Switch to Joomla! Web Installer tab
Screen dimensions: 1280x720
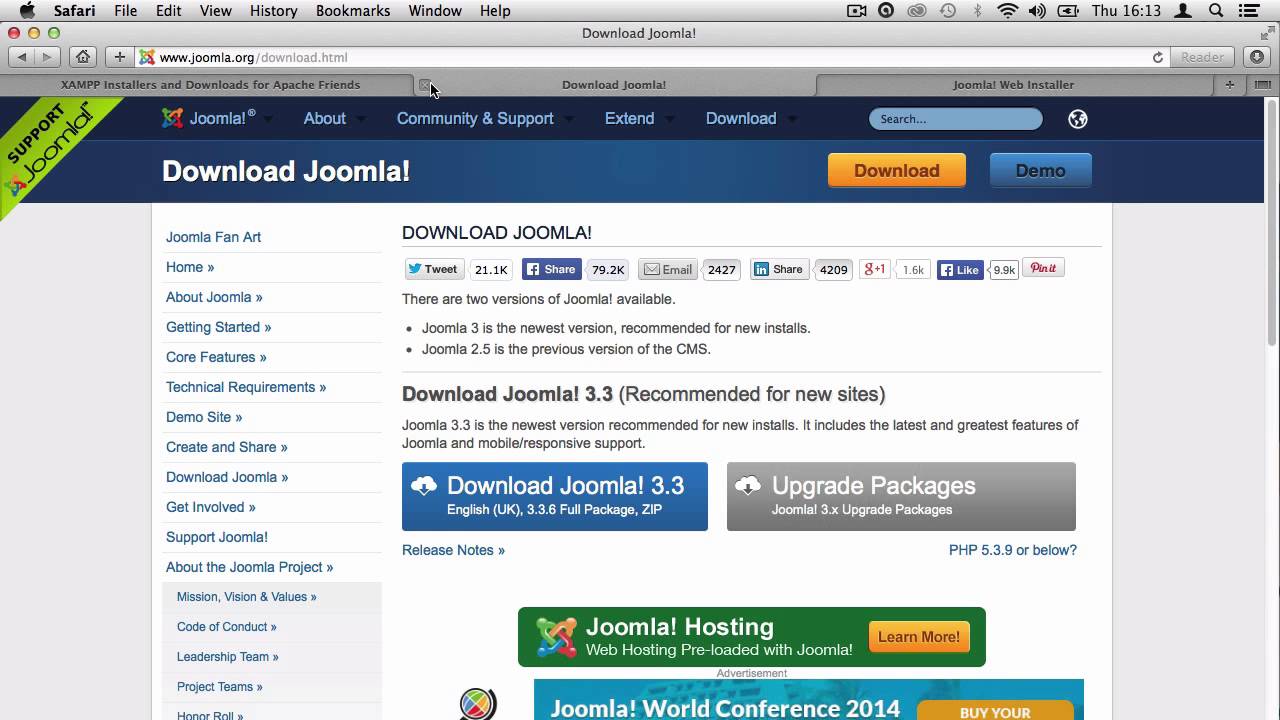click(1013, 85)
